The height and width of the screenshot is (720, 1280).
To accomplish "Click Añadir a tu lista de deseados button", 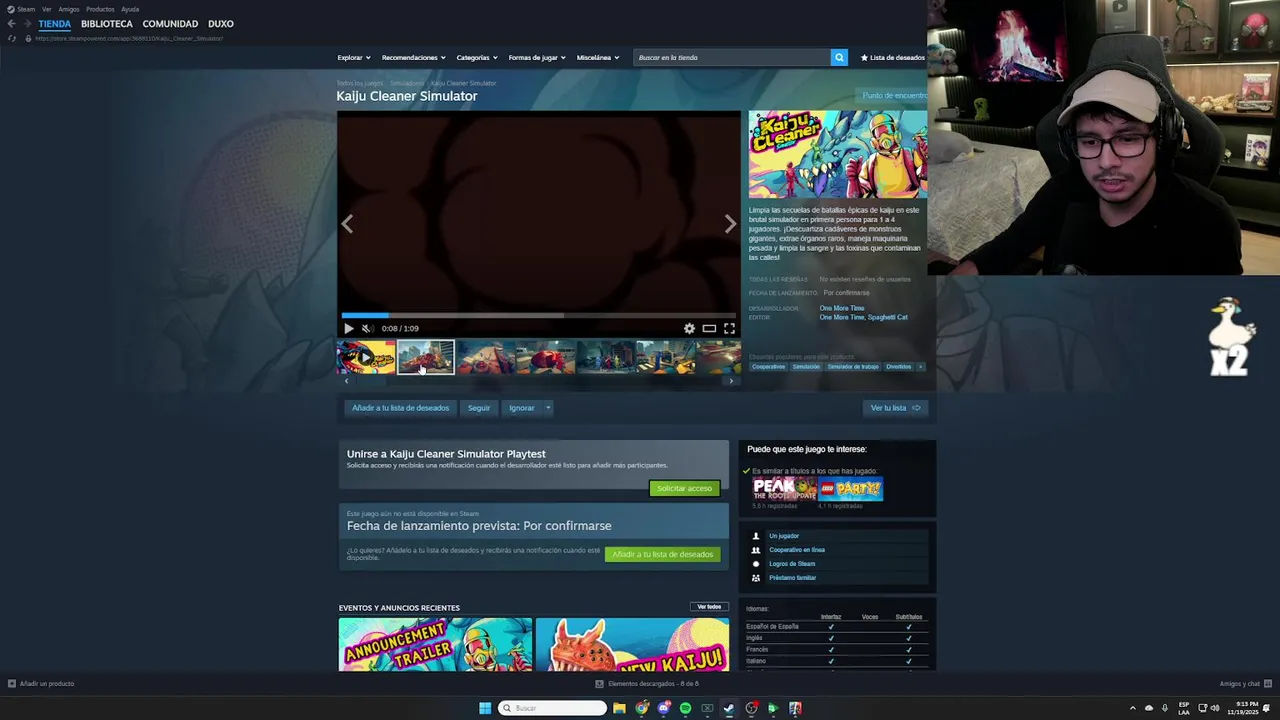I will pos(400,408).
